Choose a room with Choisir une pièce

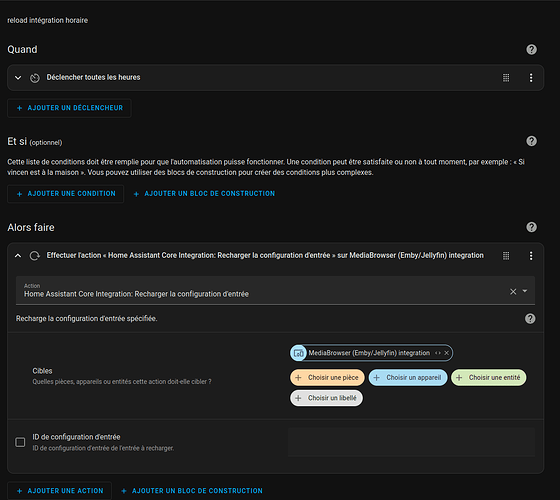click(327, 378)
